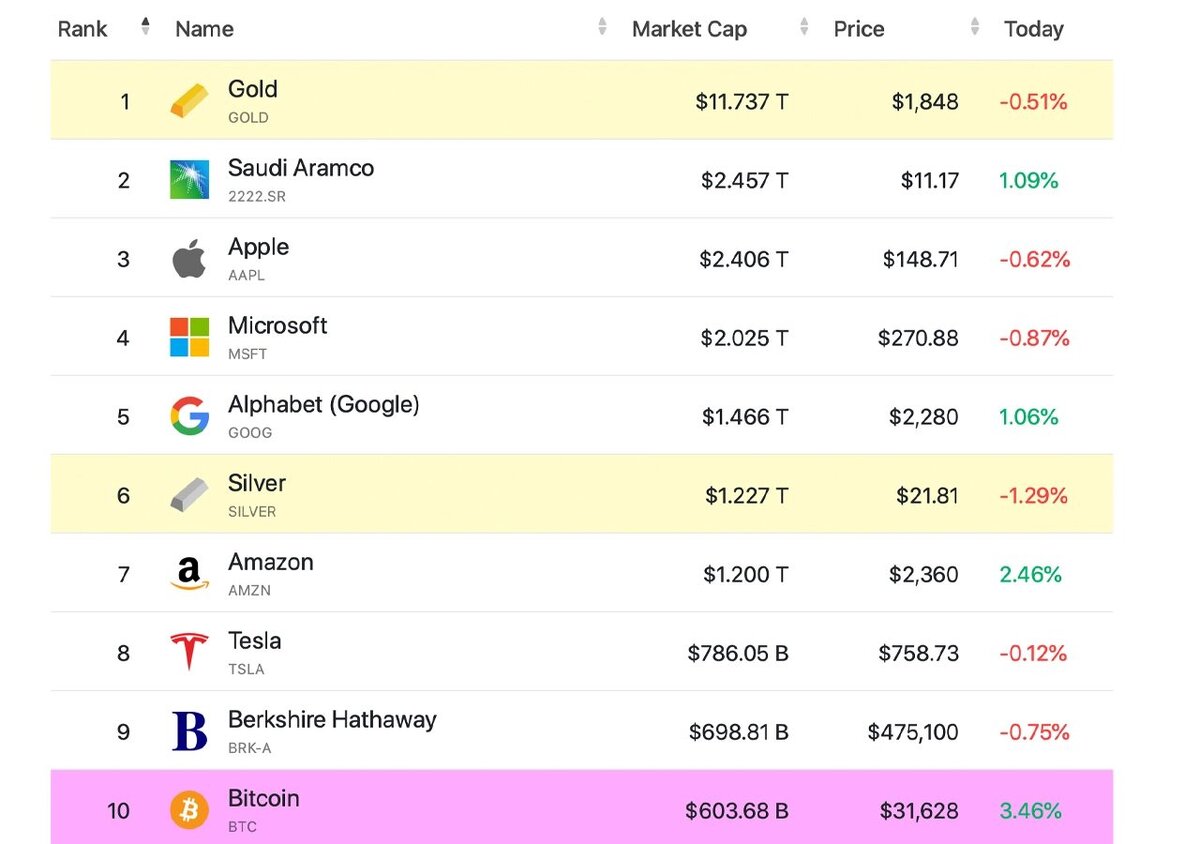Viewport: 1200px width, 844px height.
Task: Sort by Price column arrows
Action: coord(975,27)
